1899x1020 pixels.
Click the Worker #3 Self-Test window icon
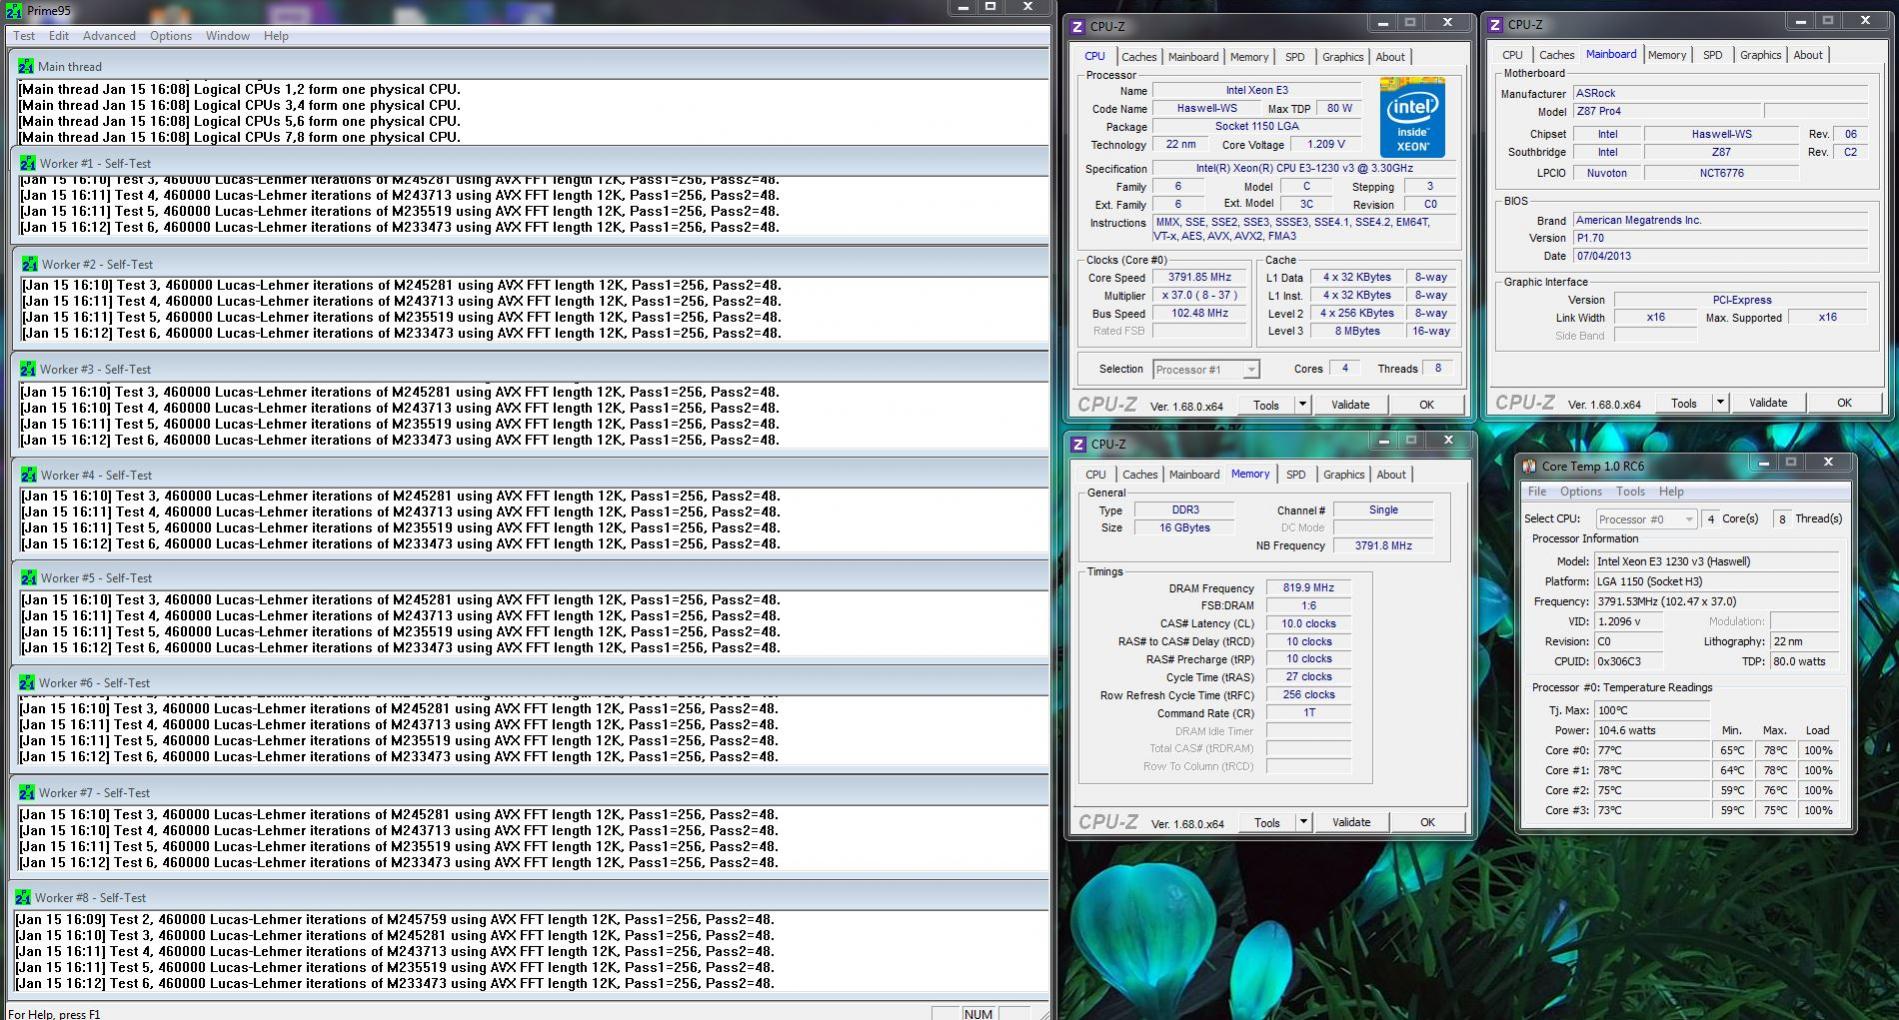[x=28, y=369]
